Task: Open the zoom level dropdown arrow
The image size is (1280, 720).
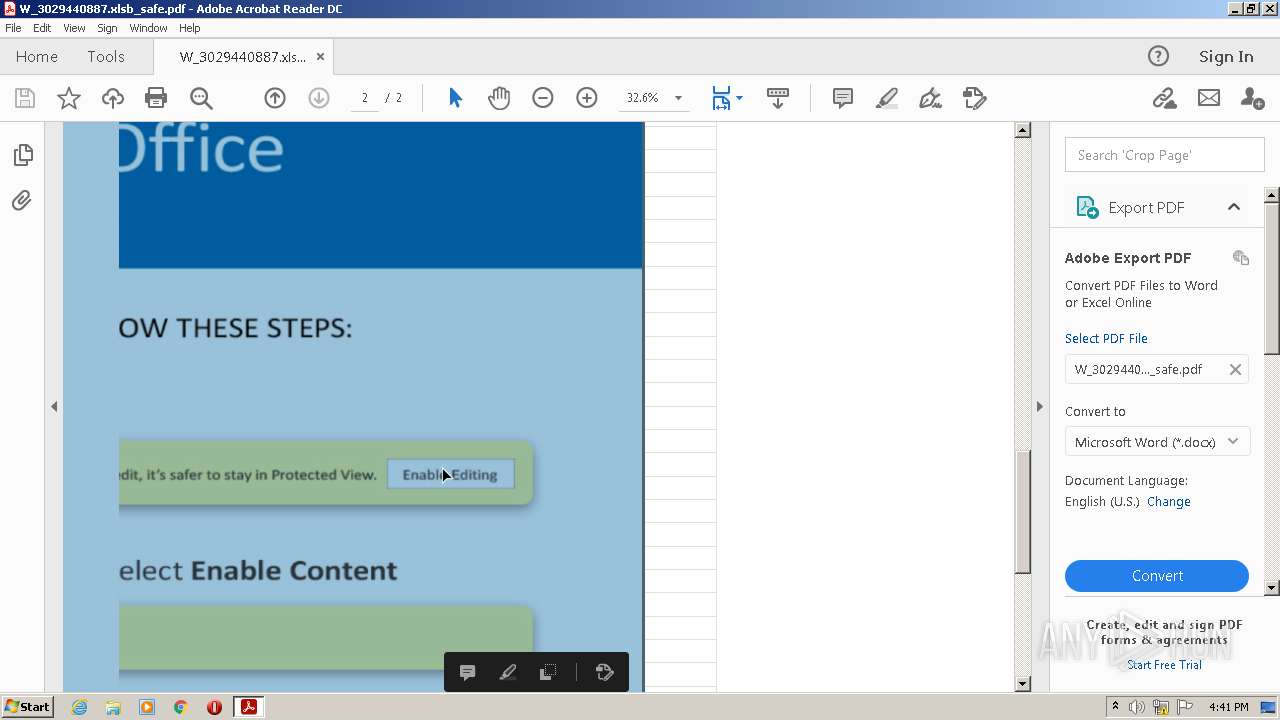Action: 678,98
